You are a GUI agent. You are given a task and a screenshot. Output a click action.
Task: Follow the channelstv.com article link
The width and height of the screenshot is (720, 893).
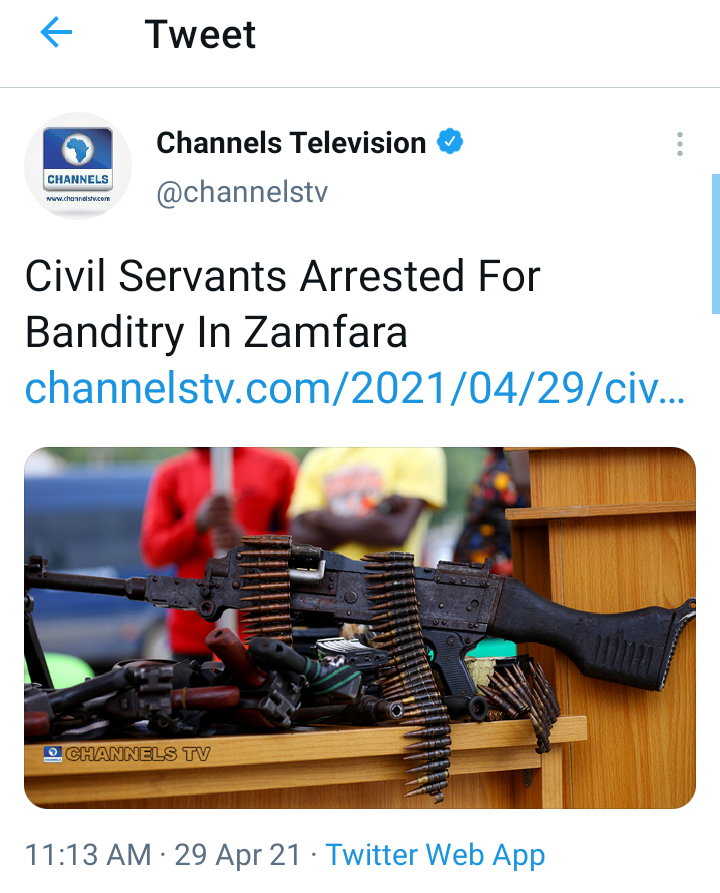(x=355, y=388)
